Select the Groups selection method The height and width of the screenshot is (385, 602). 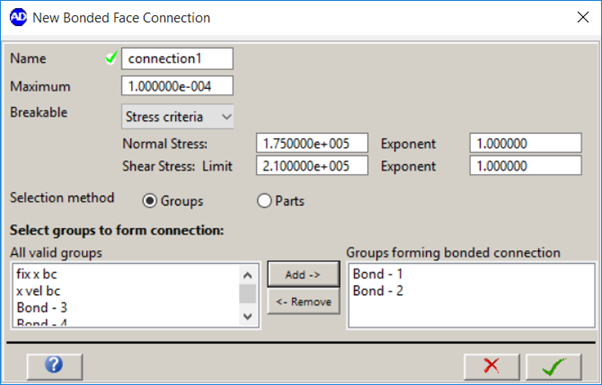pyautogui.click(x=149, y=201)
